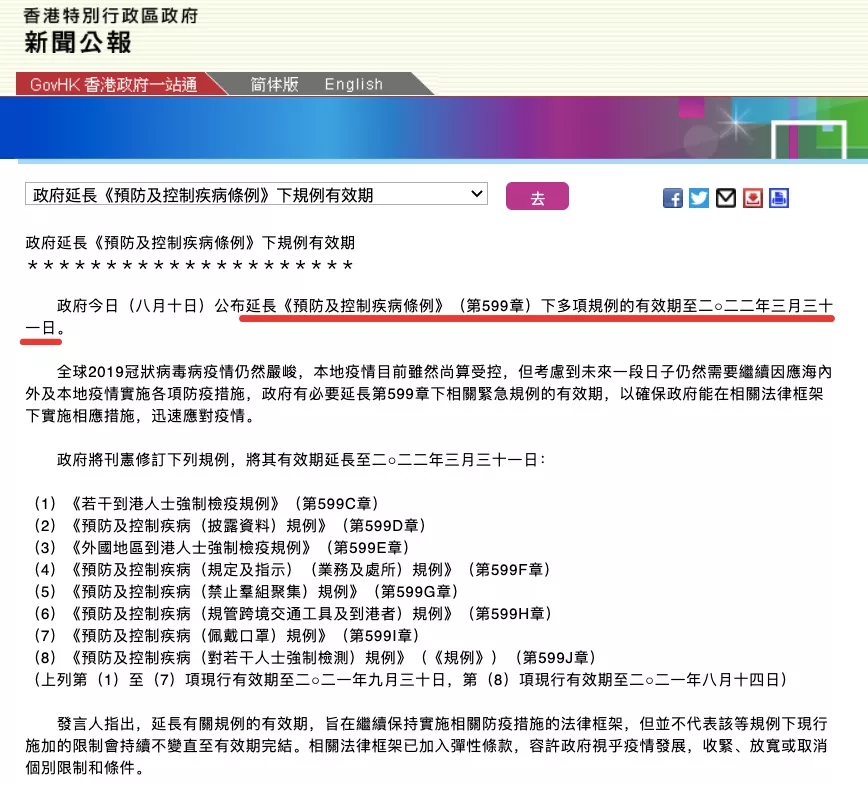Click the red download icon

pyautogui.click(x=752, y=198)
